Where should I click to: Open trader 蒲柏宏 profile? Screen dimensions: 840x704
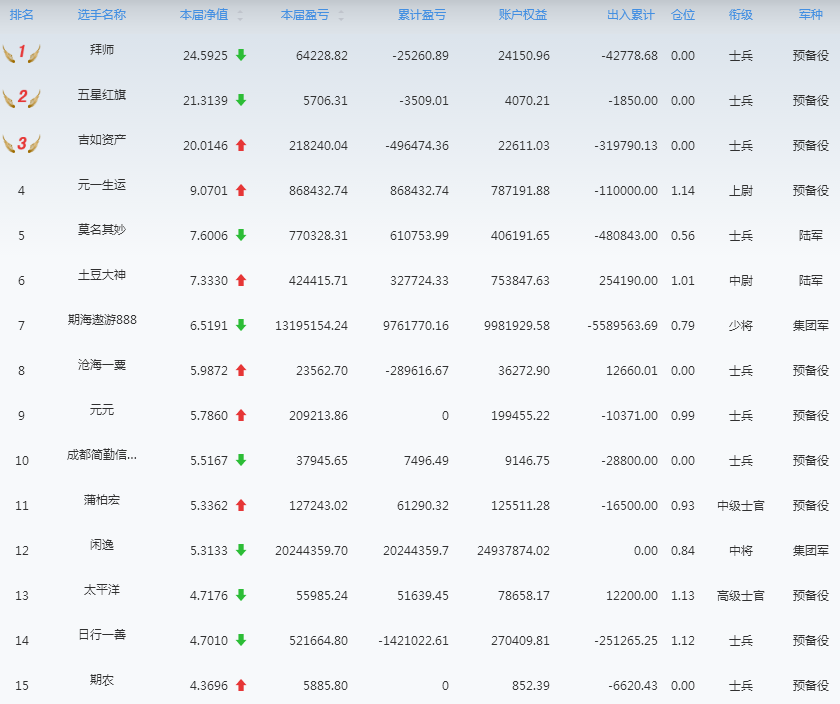click(102, 500)
